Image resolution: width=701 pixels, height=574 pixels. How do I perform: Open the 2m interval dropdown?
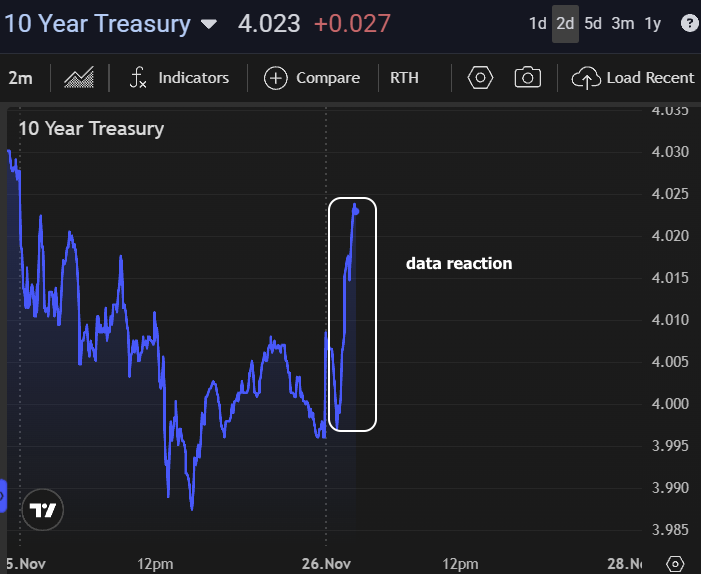coord(19,78)
